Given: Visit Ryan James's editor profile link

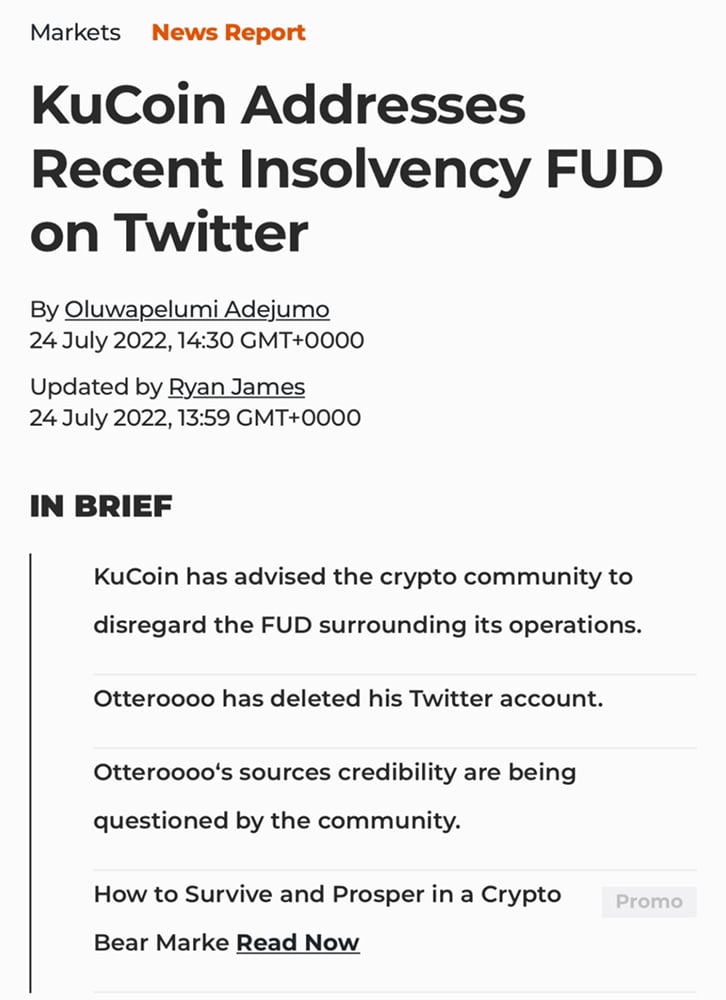Looking at the screenshot, I should 236,387.
